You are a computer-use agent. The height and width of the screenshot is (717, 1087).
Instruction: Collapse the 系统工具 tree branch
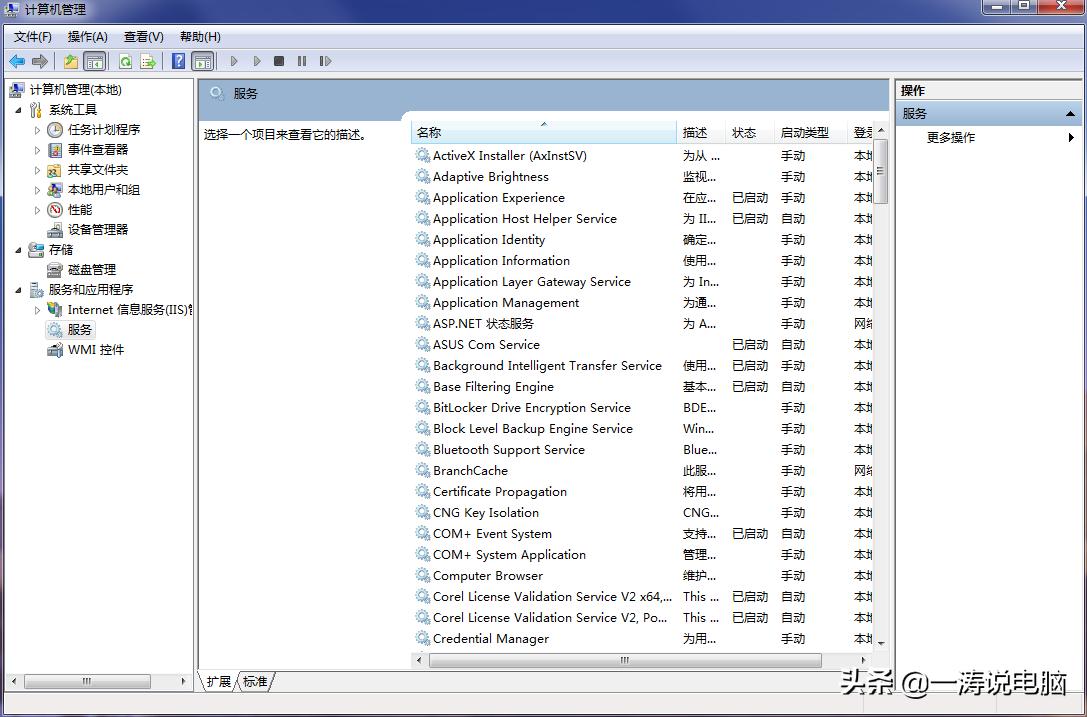coord(16,109)
